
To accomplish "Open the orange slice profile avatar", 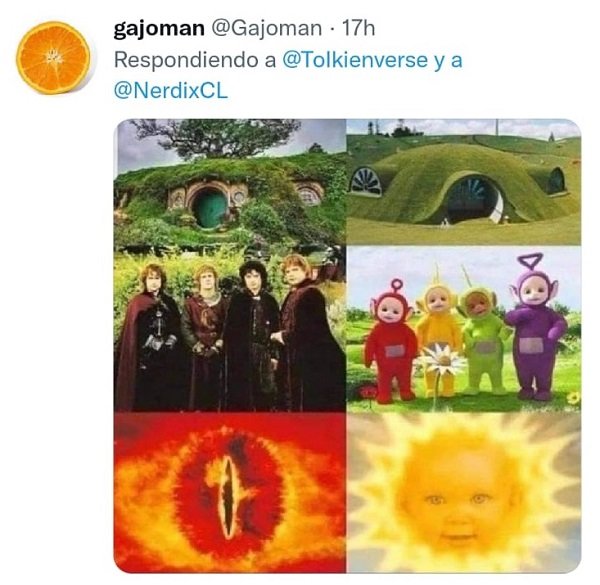I will tap(53, 58).
